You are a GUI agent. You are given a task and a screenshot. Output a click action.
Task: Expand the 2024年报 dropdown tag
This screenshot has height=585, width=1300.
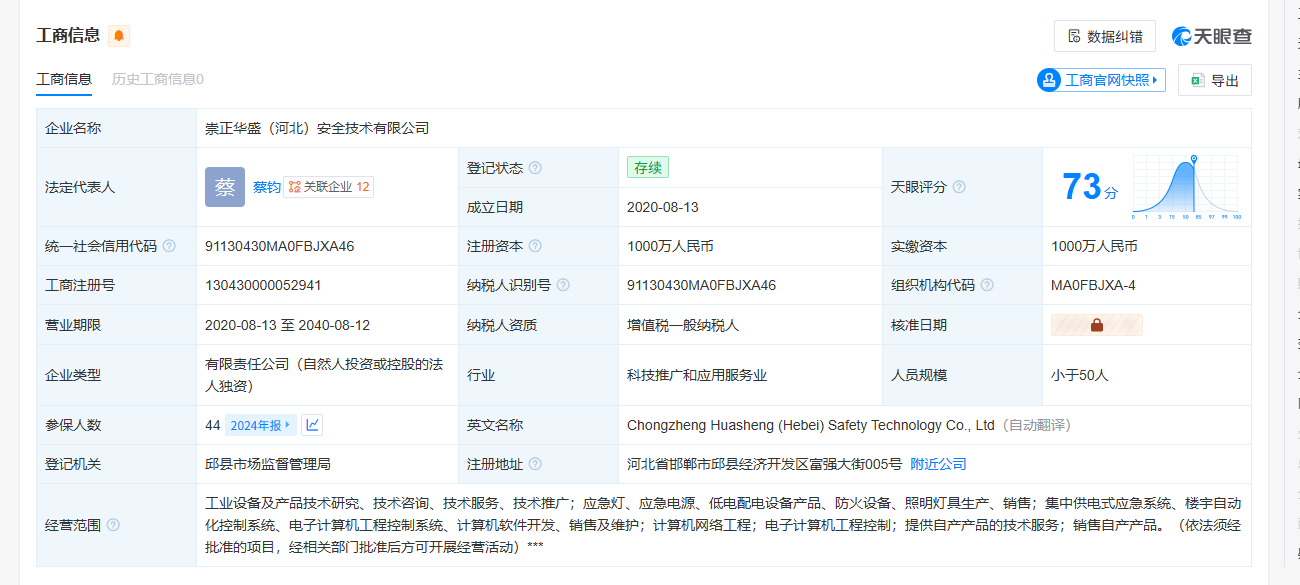coord(261,425)
